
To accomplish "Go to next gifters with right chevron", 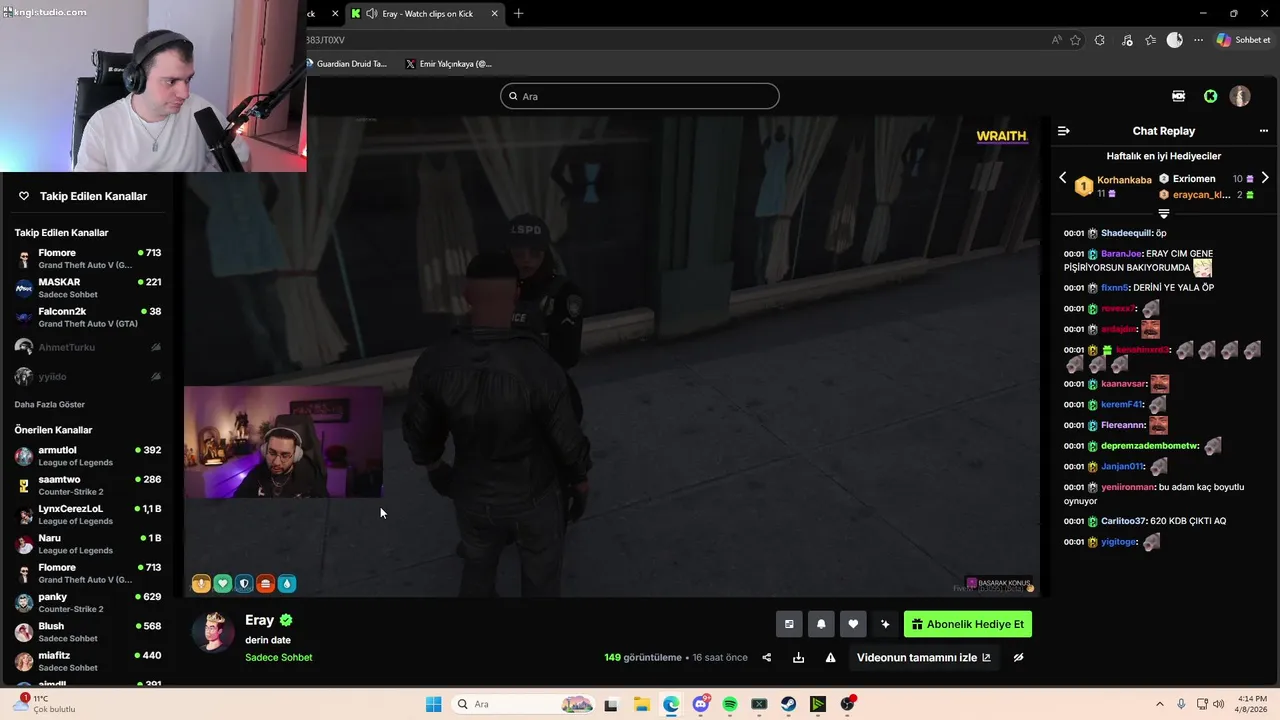I will [1265, 178].
